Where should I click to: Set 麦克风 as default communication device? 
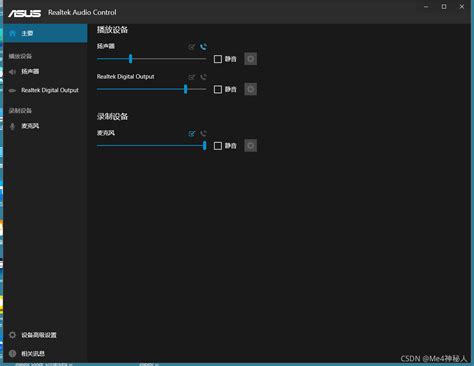203,133
